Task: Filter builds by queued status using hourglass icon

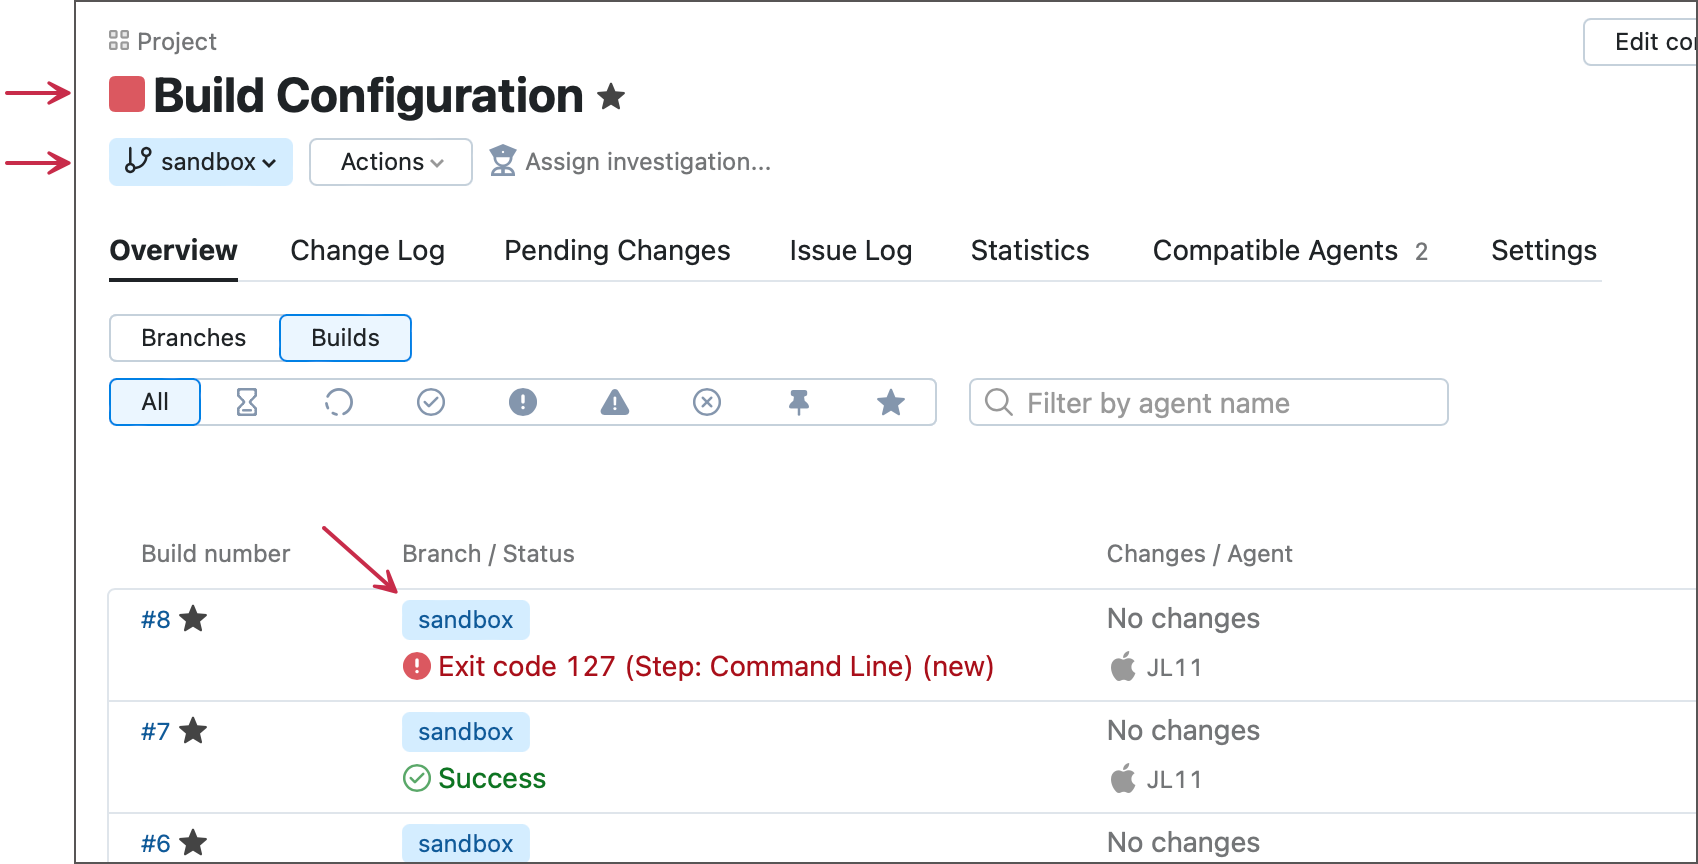Action: [246, 402]
